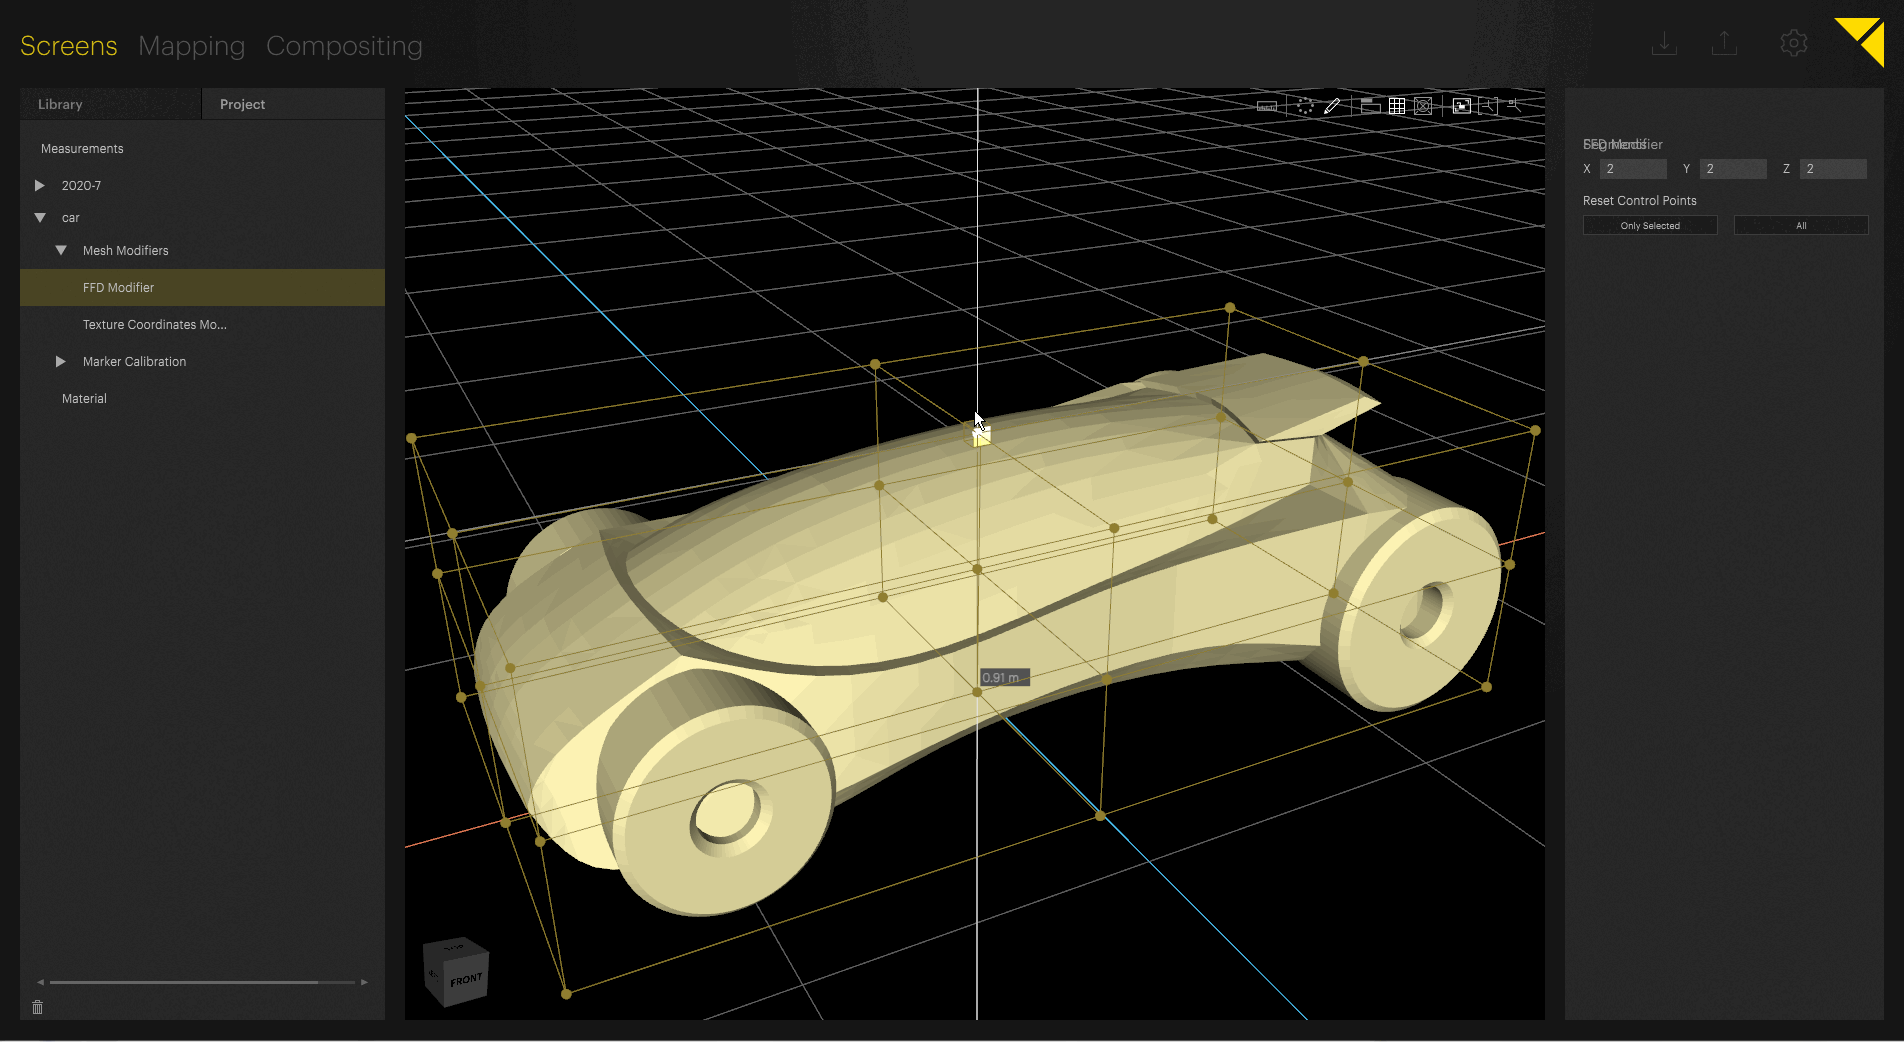This screenshot has height=1042, width=1904.
Task: Click the projector test pattern icon
Action: coord(1423,105)
